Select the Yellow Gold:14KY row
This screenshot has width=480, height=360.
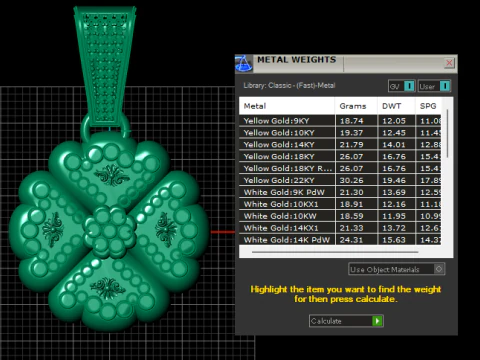click(x=340, y=145)
